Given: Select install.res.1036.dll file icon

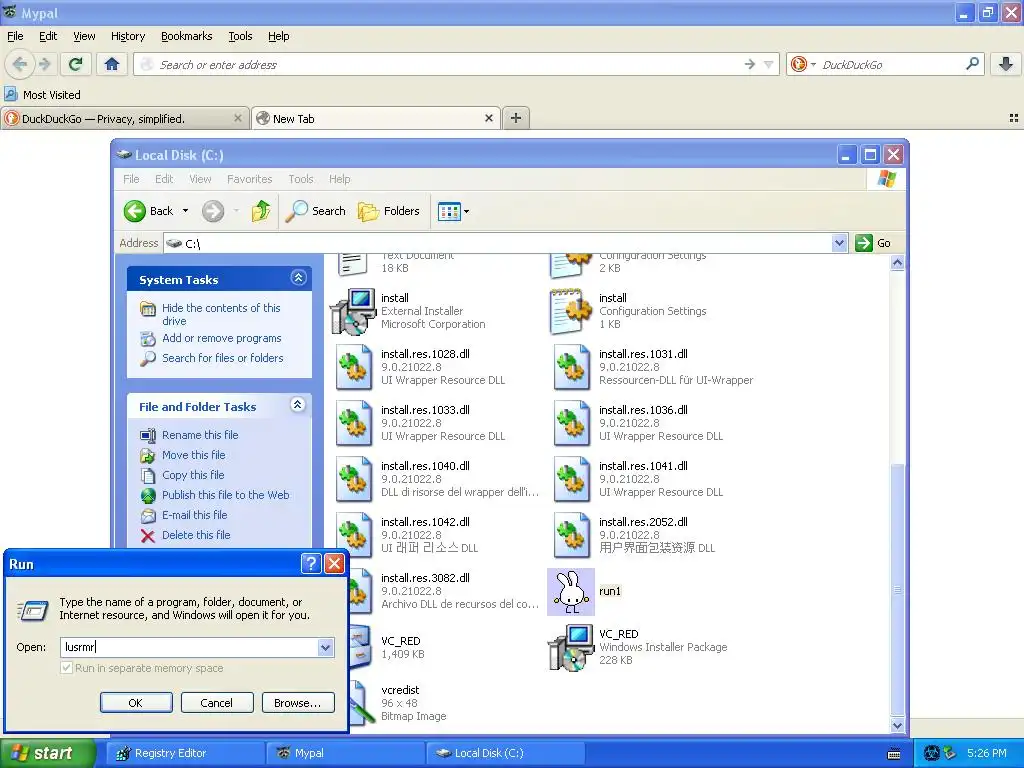Looking at the screenshot, I should point(571,423).
